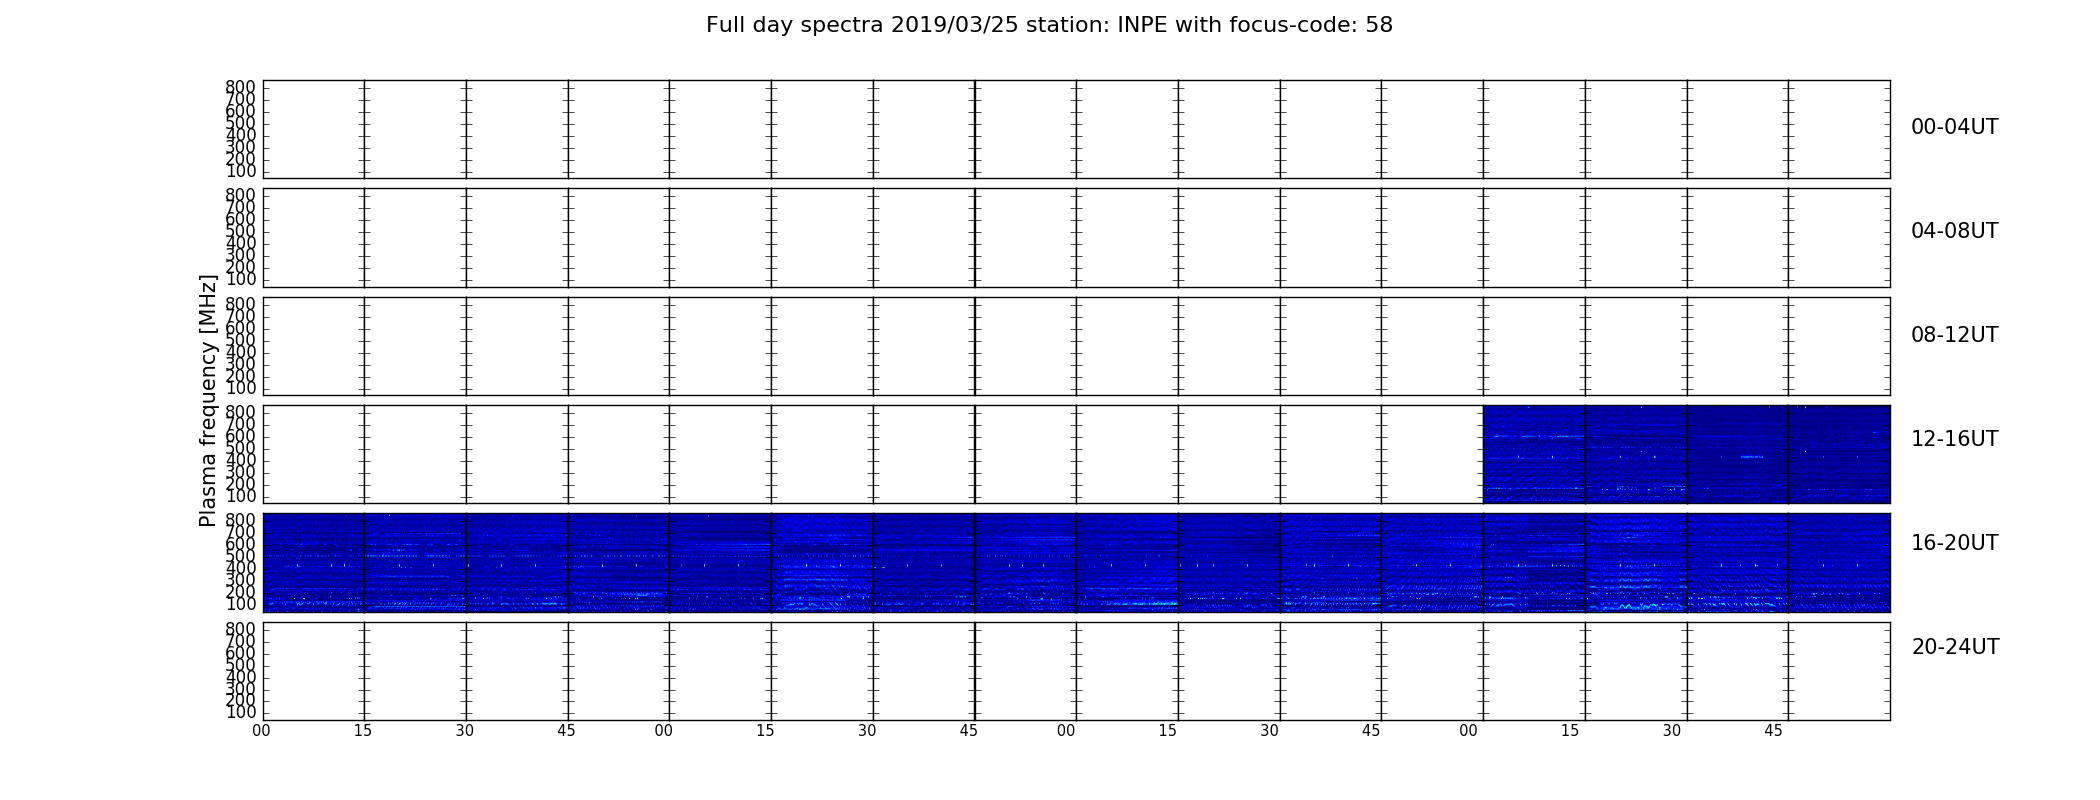2100x800 pixels.
Task: Click the first '15' tick label on time axis
Action: tap(363, 731)
